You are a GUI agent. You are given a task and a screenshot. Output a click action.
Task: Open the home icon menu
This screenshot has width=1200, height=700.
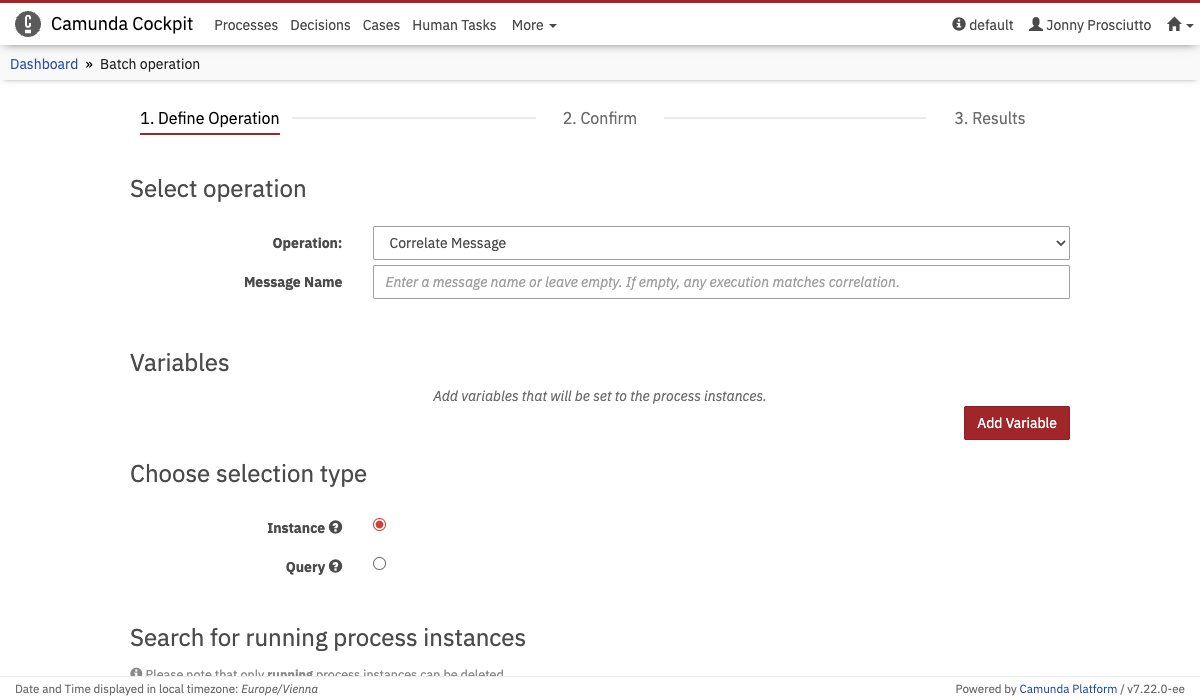click(x=1176, y=24)
